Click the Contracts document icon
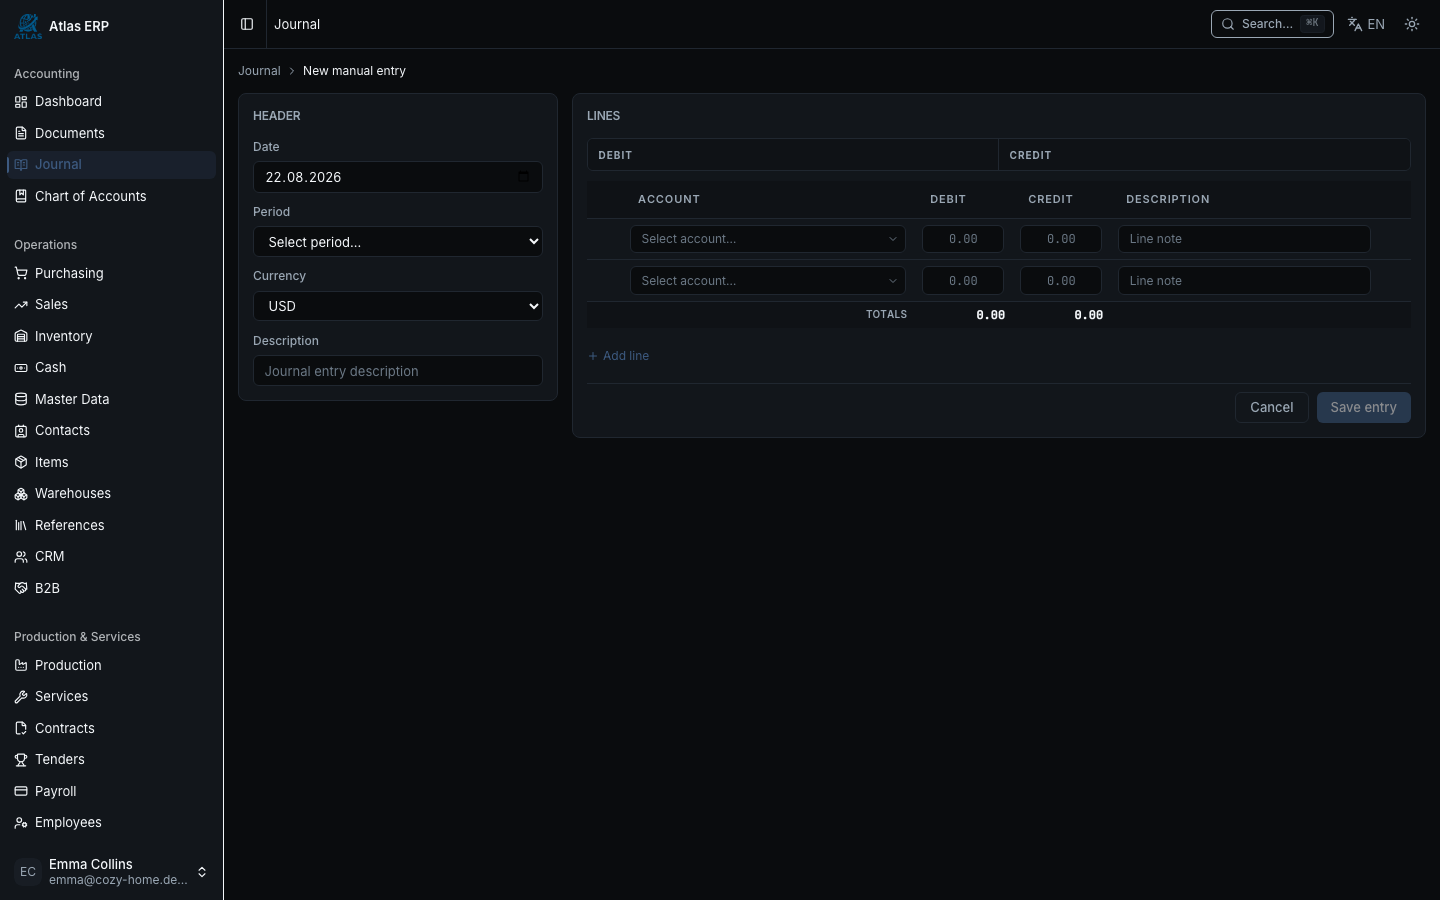The image size is (1440, 900). coord(21,729)
